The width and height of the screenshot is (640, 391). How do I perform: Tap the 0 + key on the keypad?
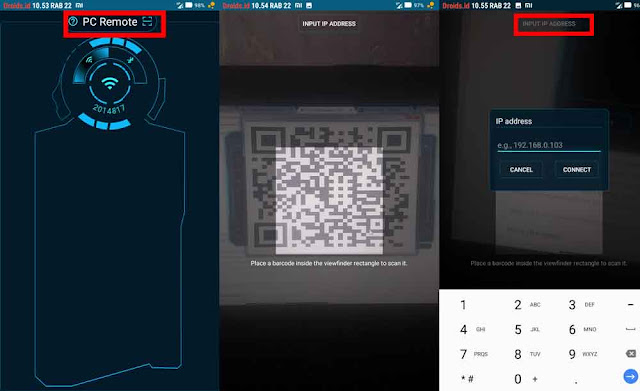click(x=525, y=379)
